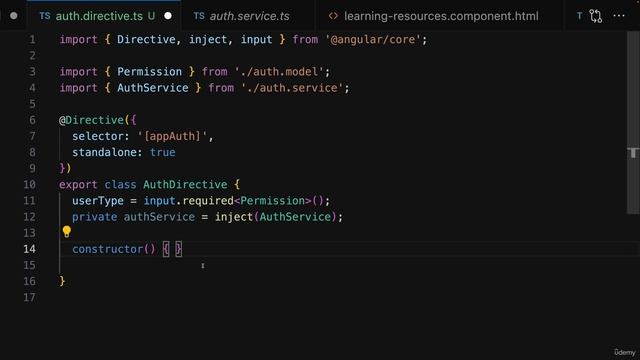Select line number 6 in the gutter

click(x=32, y=120)
